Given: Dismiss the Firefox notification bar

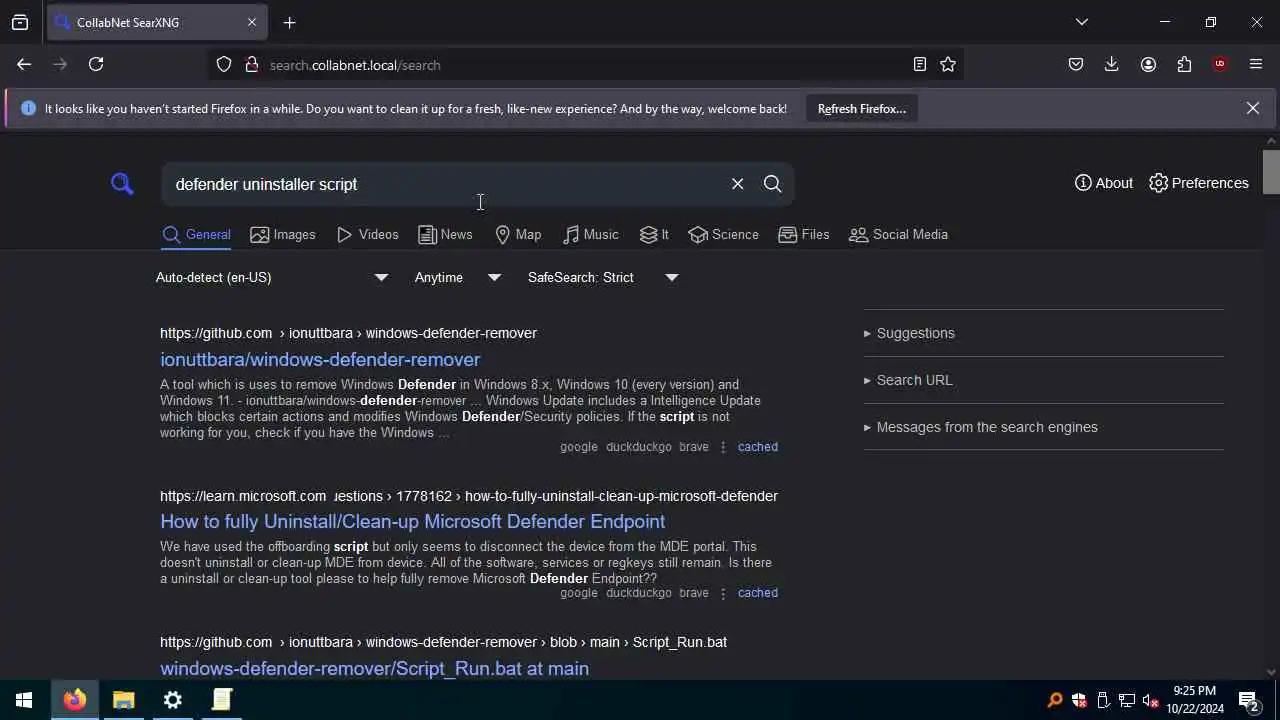Looking at the screenshot, I should 1252,108.
